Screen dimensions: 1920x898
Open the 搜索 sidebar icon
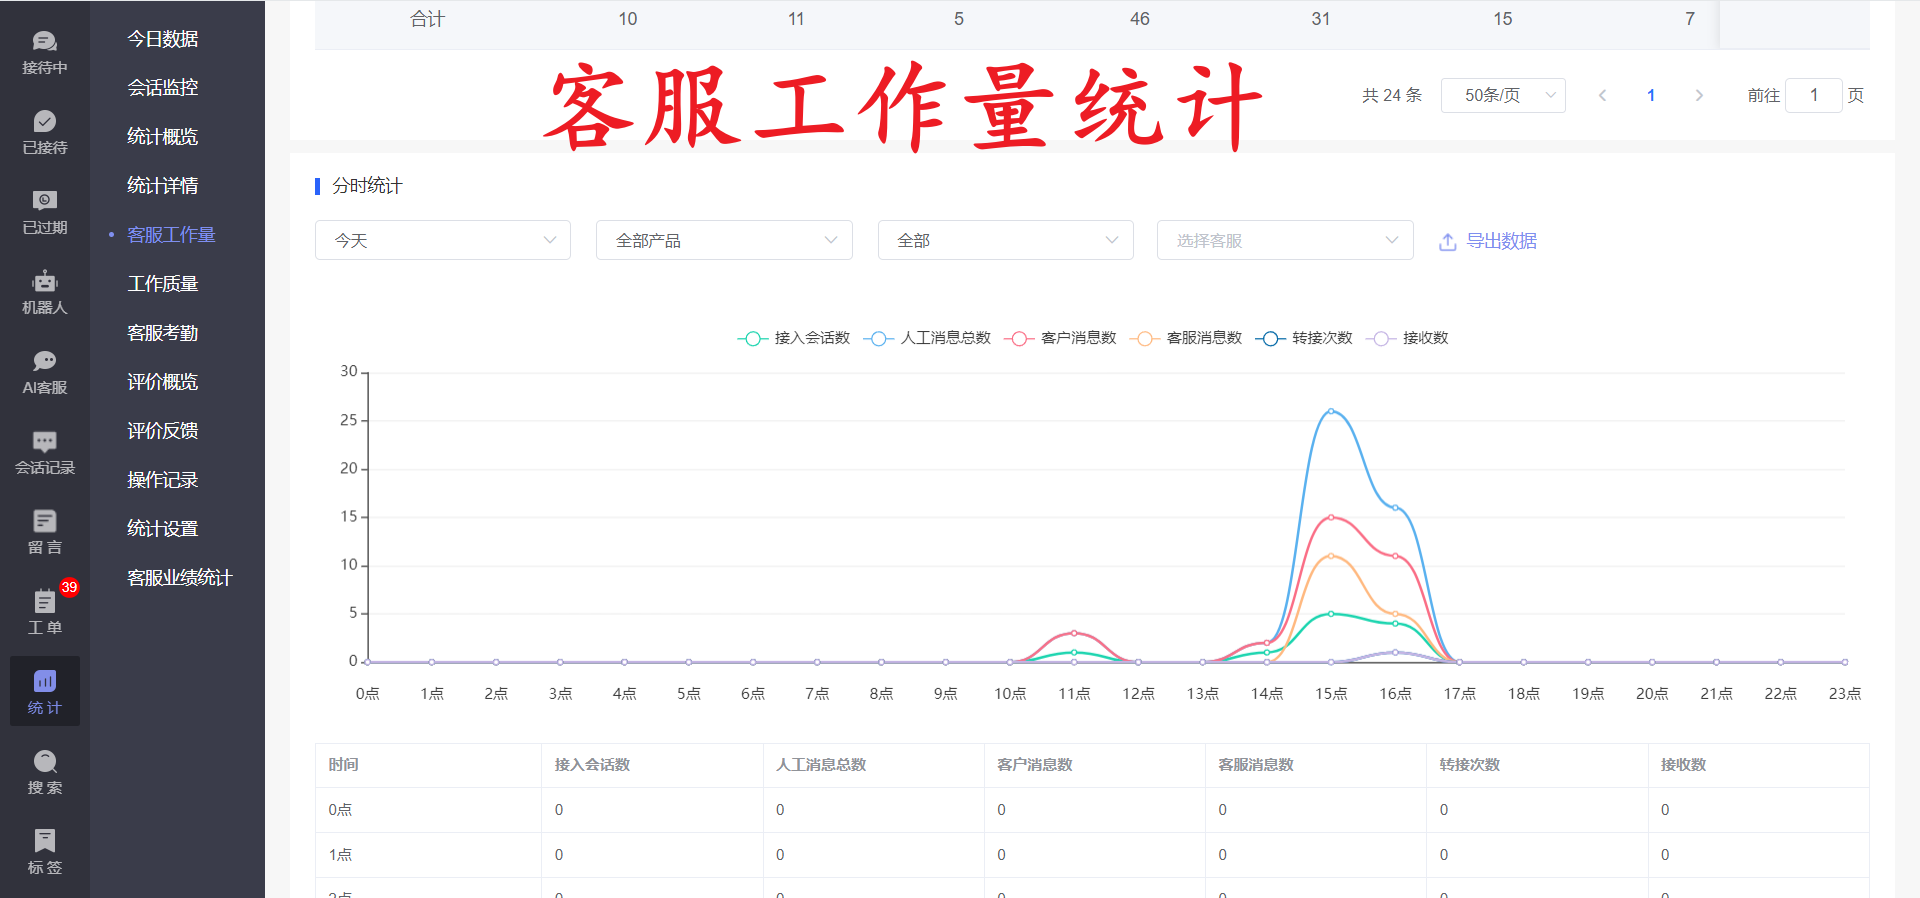pyautogui.click(x=44, y=772)
